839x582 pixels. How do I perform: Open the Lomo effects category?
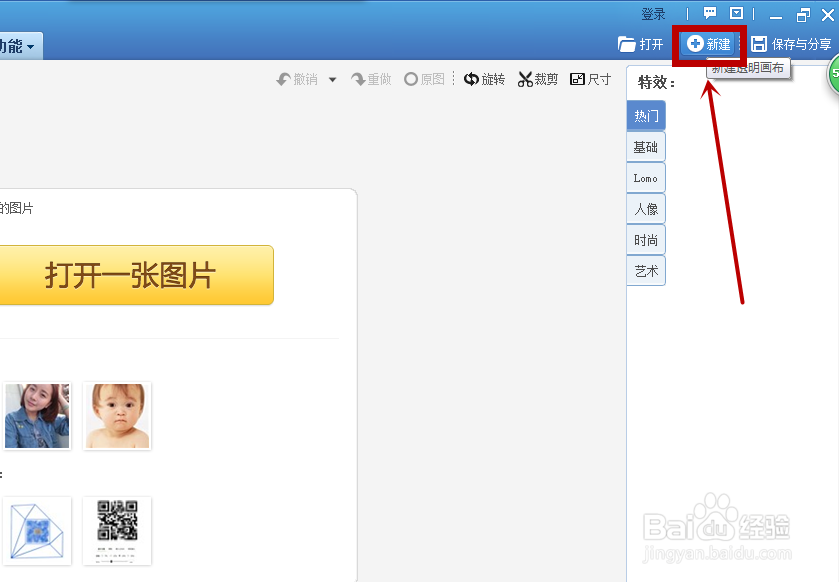tap(645, 177)
